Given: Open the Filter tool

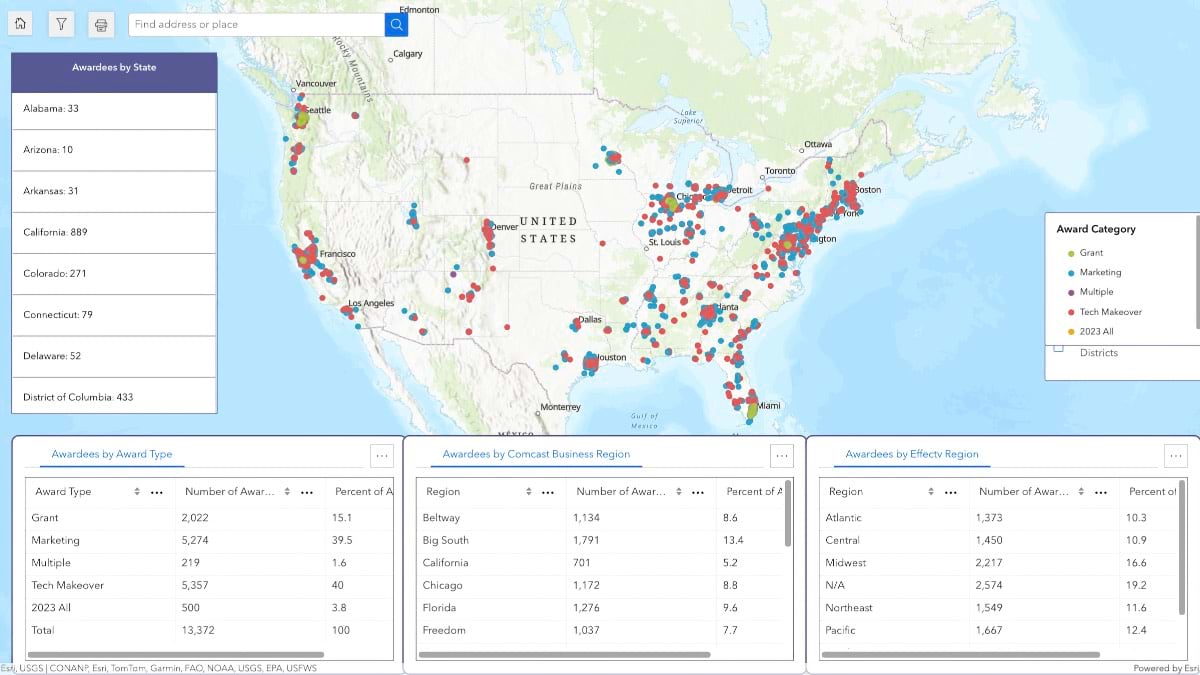Looking at the screenshot, I should [x=61, y=23].
